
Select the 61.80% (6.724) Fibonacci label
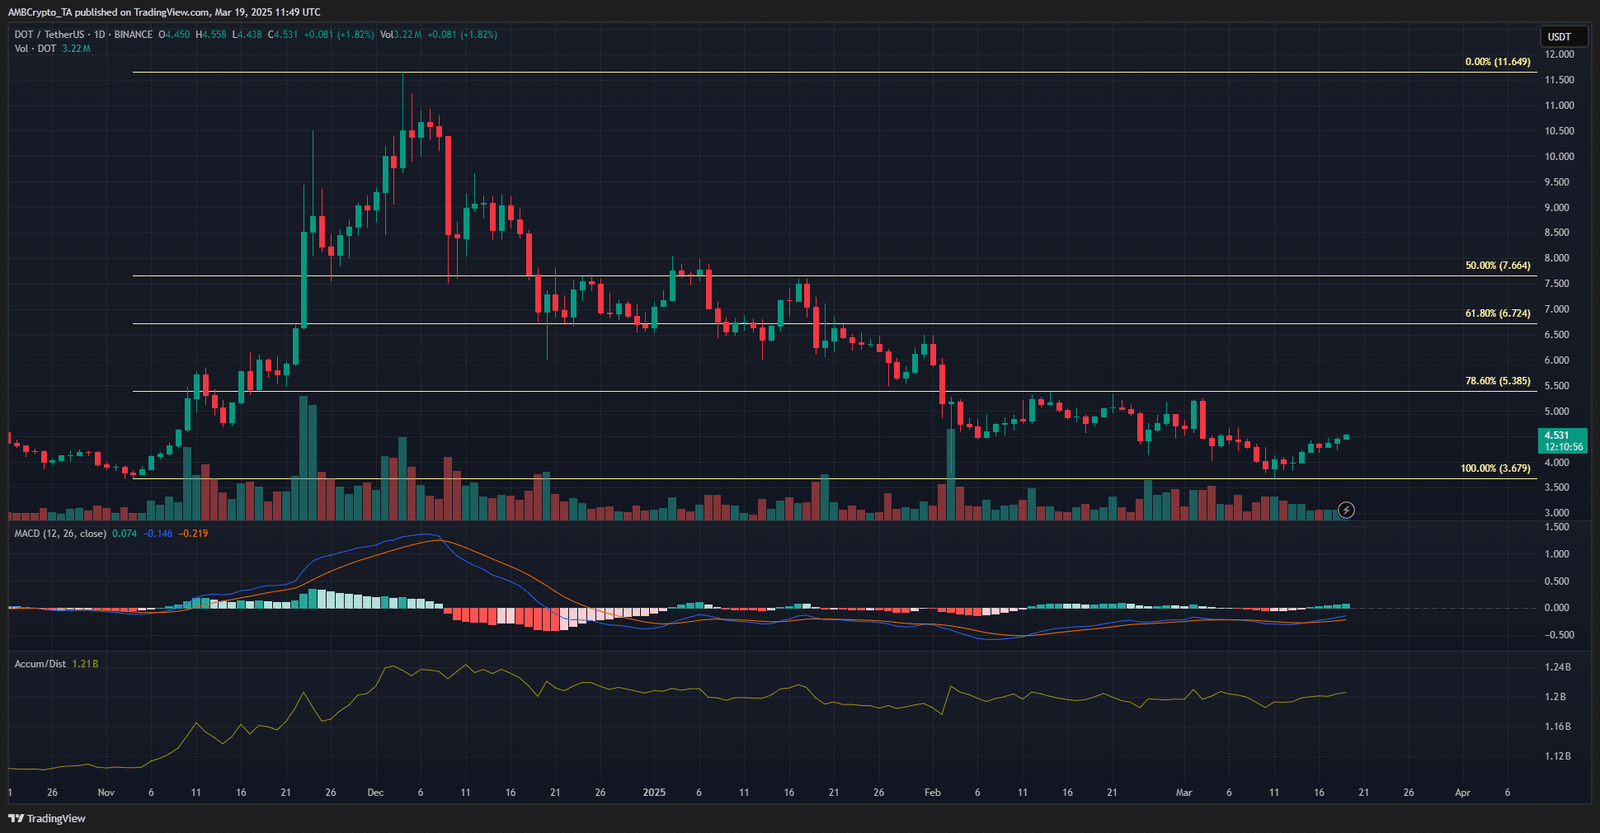point(1497,314)
